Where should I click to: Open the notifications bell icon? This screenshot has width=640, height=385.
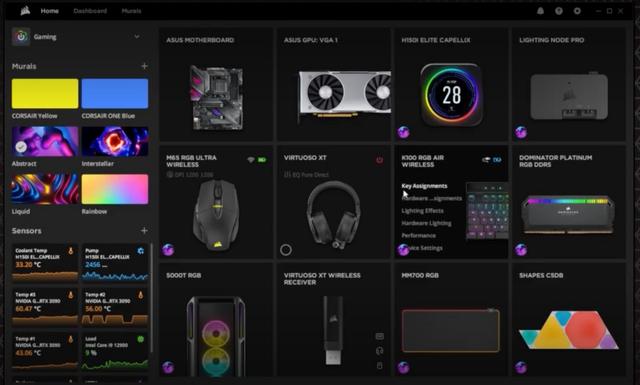540,11
